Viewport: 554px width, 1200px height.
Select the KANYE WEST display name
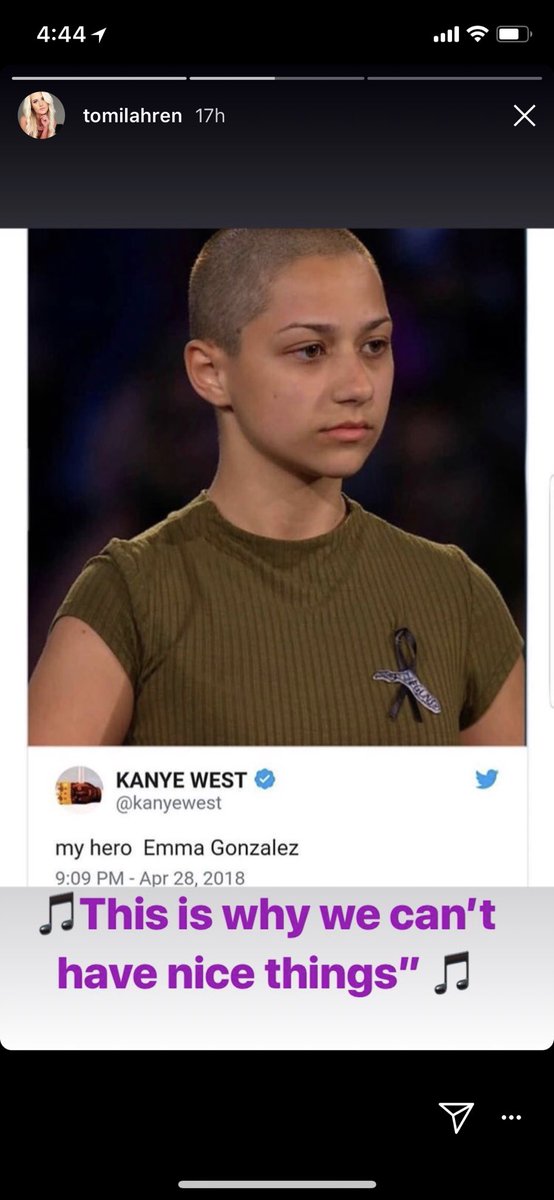[x=182, y=779]
